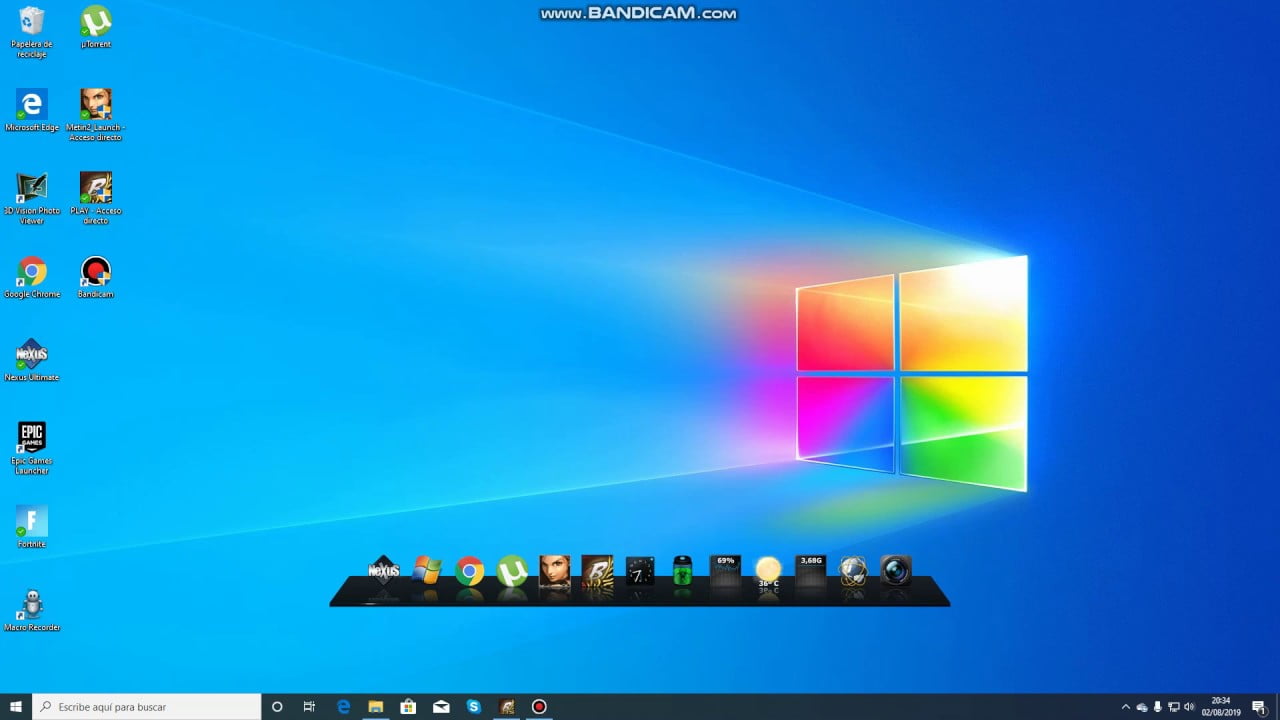Open the Mail app from the taskbar
1280x720 pixels.
point(441,707)
